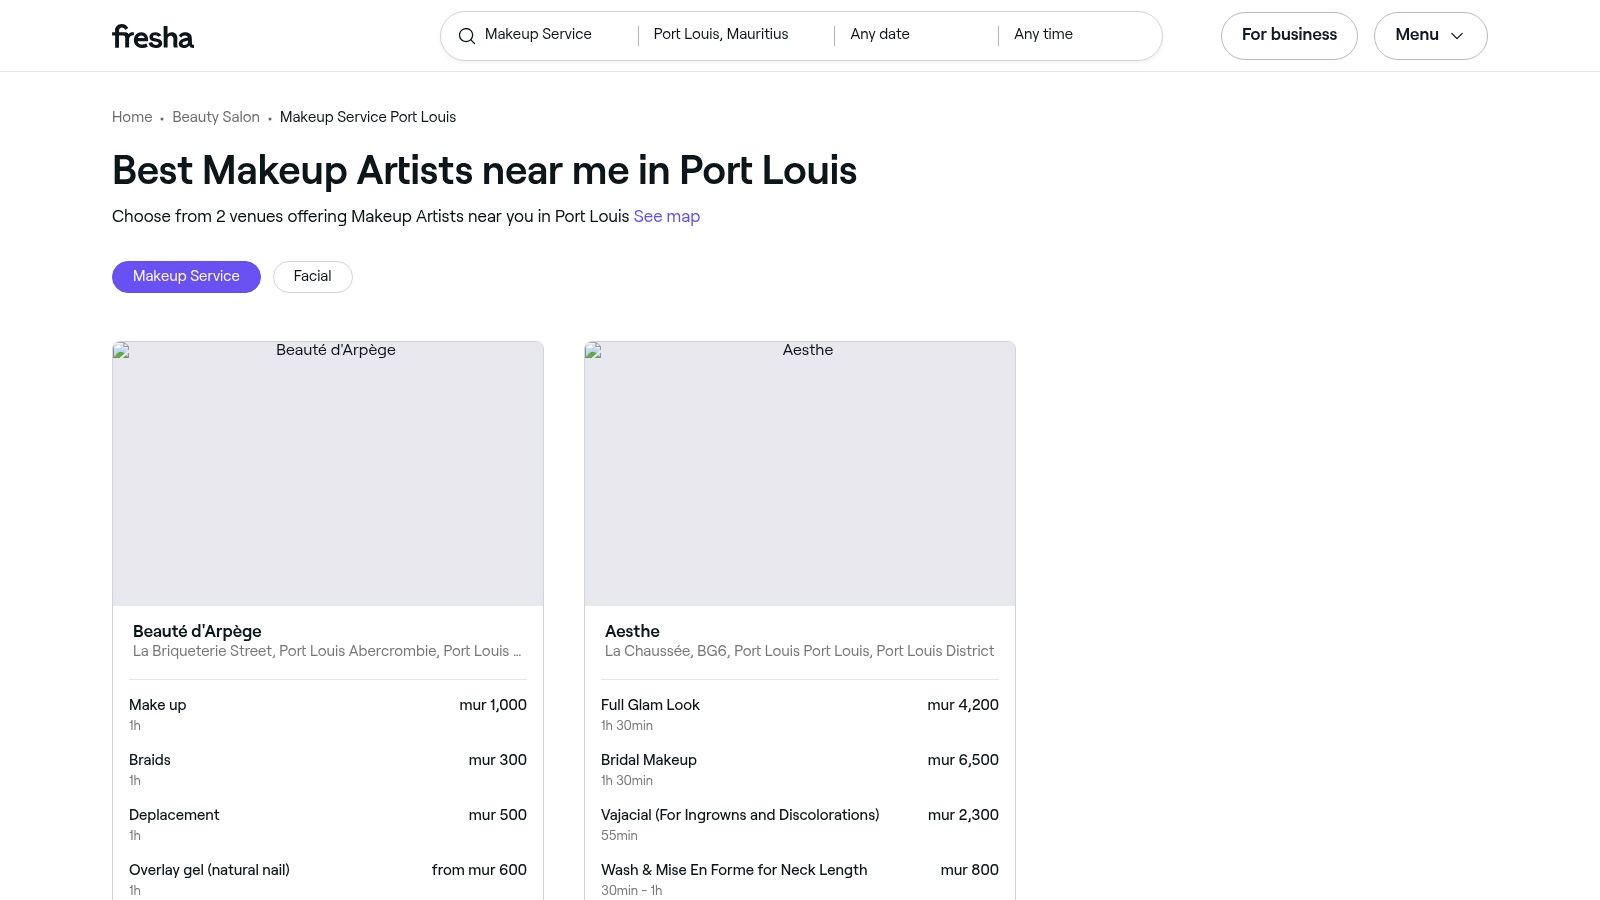Open Beauty Salon breadcrumb link

[x=216, y=117]
